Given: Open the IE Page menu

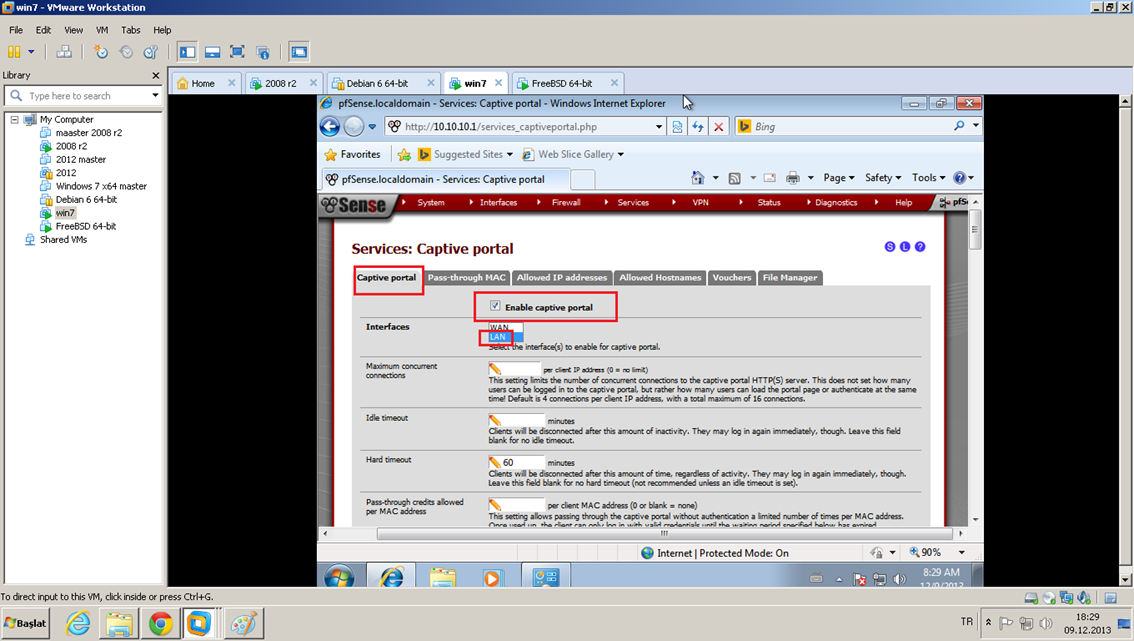Looking at the screenshot, I should coord(839,178).
